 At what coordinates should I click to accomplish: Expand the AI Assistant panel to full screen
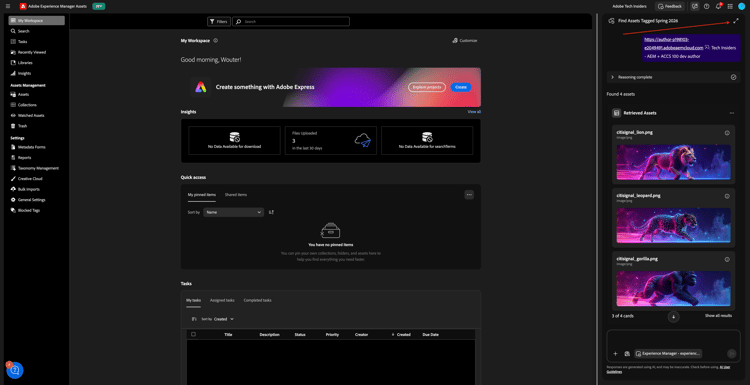pos(736,21)
